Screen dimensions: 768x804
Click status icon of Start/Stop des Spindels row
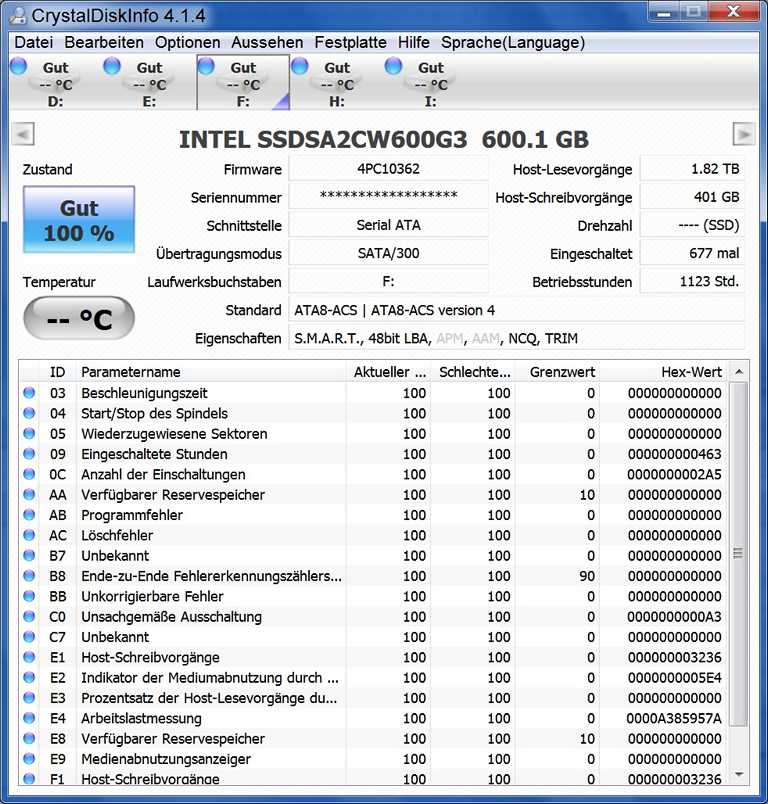[x=29, y=413]
